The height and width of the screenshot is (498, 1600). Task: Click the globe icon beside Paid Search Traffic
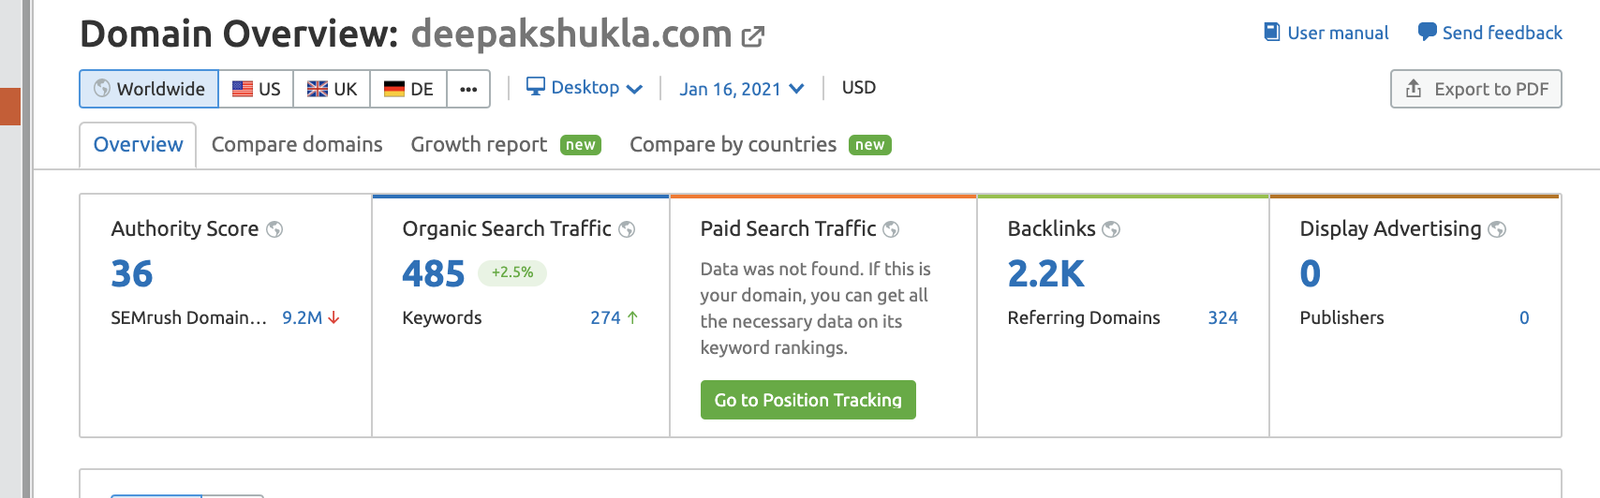point(891,229)
